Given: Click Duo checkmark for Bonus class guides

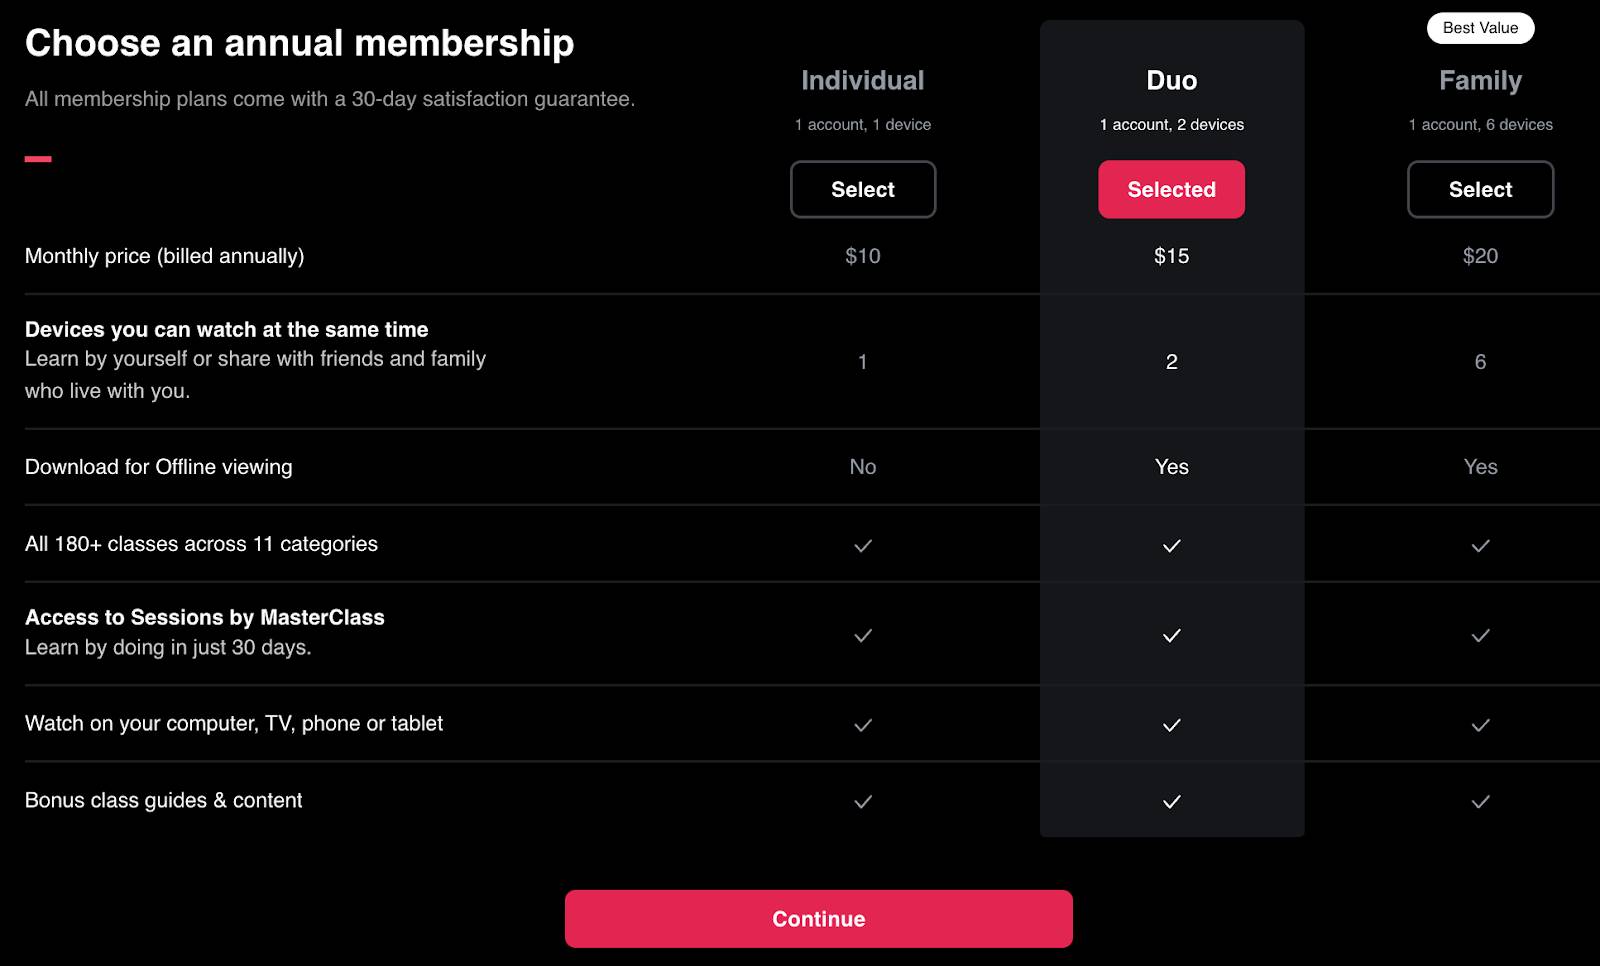Looking at the screenshot, I should [x=1172, y=802].
